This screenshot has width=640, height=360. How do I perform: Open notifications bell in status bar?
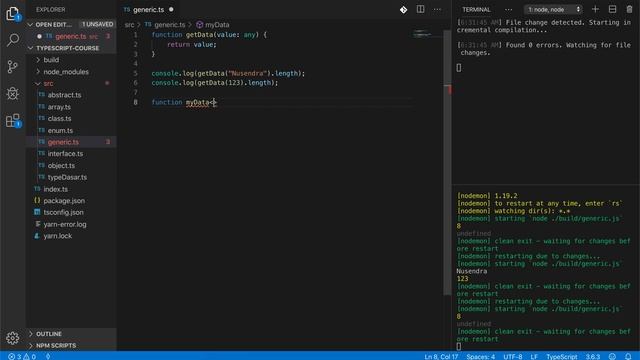pos(628,356)
